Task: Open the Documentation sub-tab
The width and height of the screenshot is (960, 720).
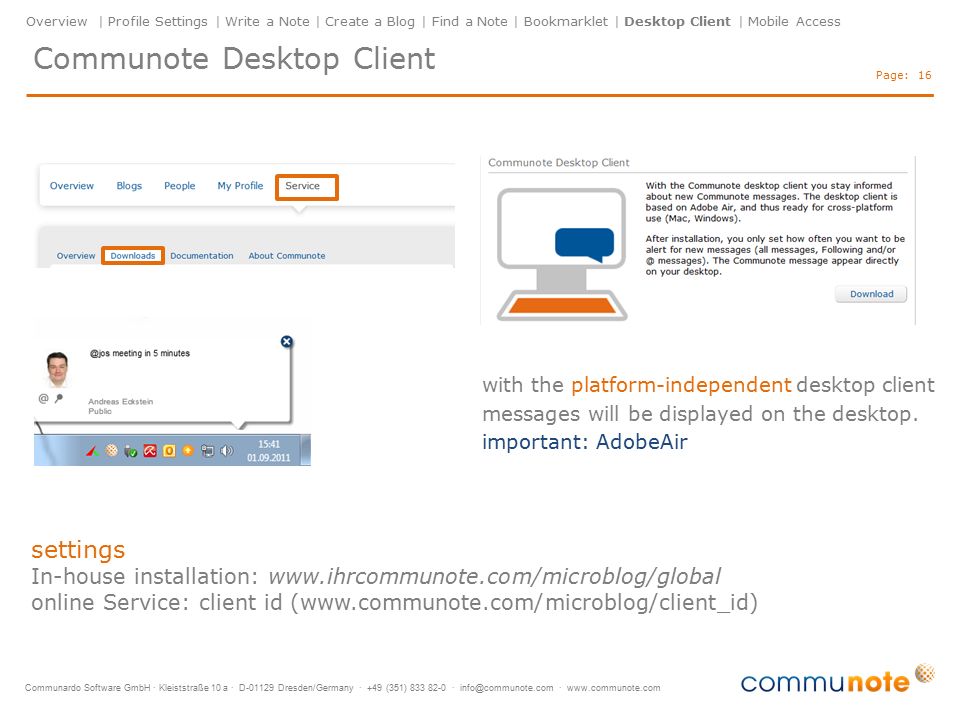Action: 202,256
